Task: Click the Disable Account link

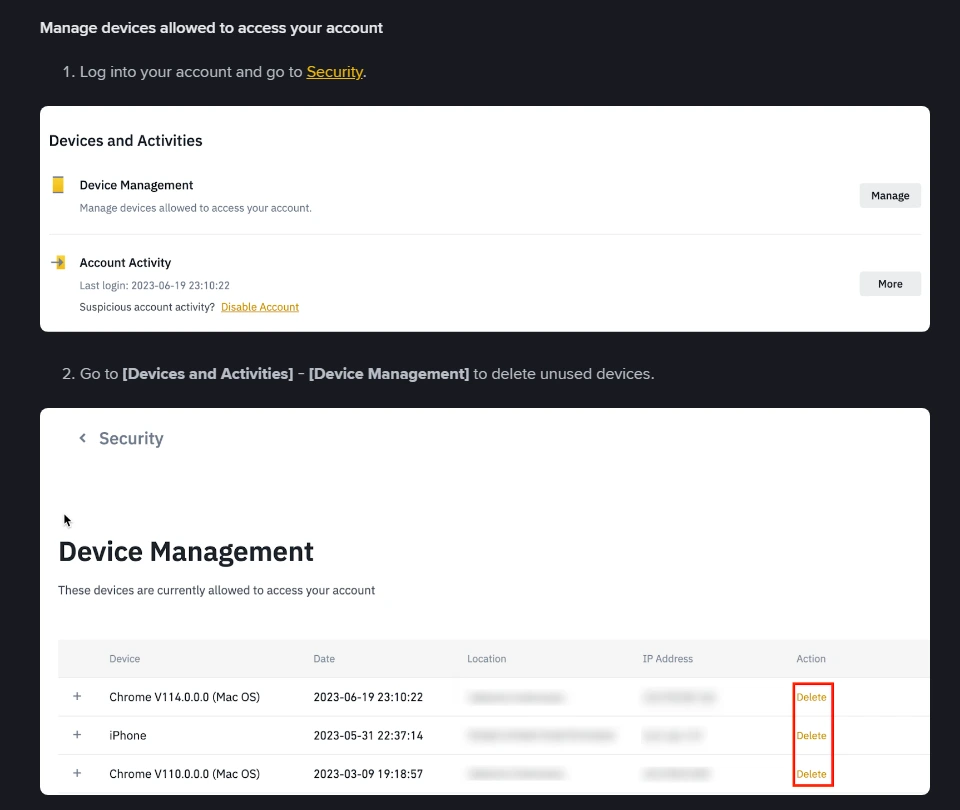Action: point(260,307)
